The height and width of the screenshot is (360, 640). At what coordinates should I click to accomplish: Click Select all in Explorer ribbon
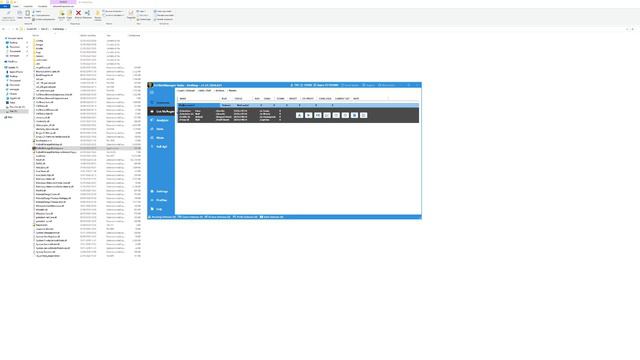pyautogui.click(x=162, y=11)
